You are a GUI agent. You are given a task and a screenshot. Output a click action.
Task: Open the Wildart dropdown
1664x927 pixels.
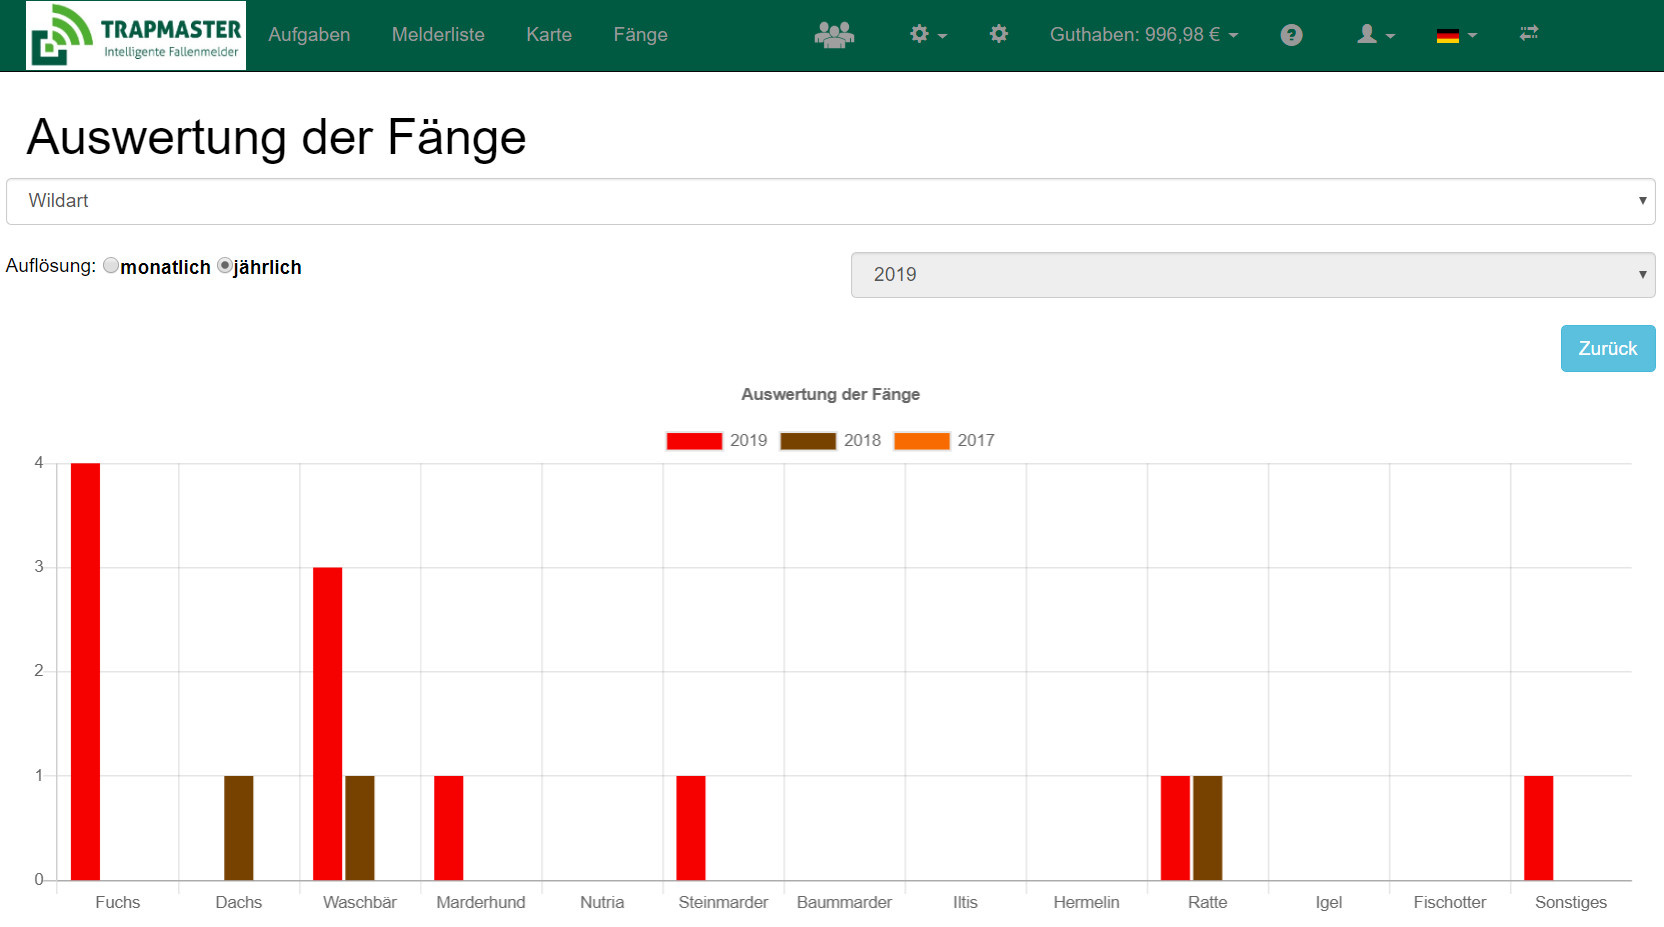[x=830, y=201]
